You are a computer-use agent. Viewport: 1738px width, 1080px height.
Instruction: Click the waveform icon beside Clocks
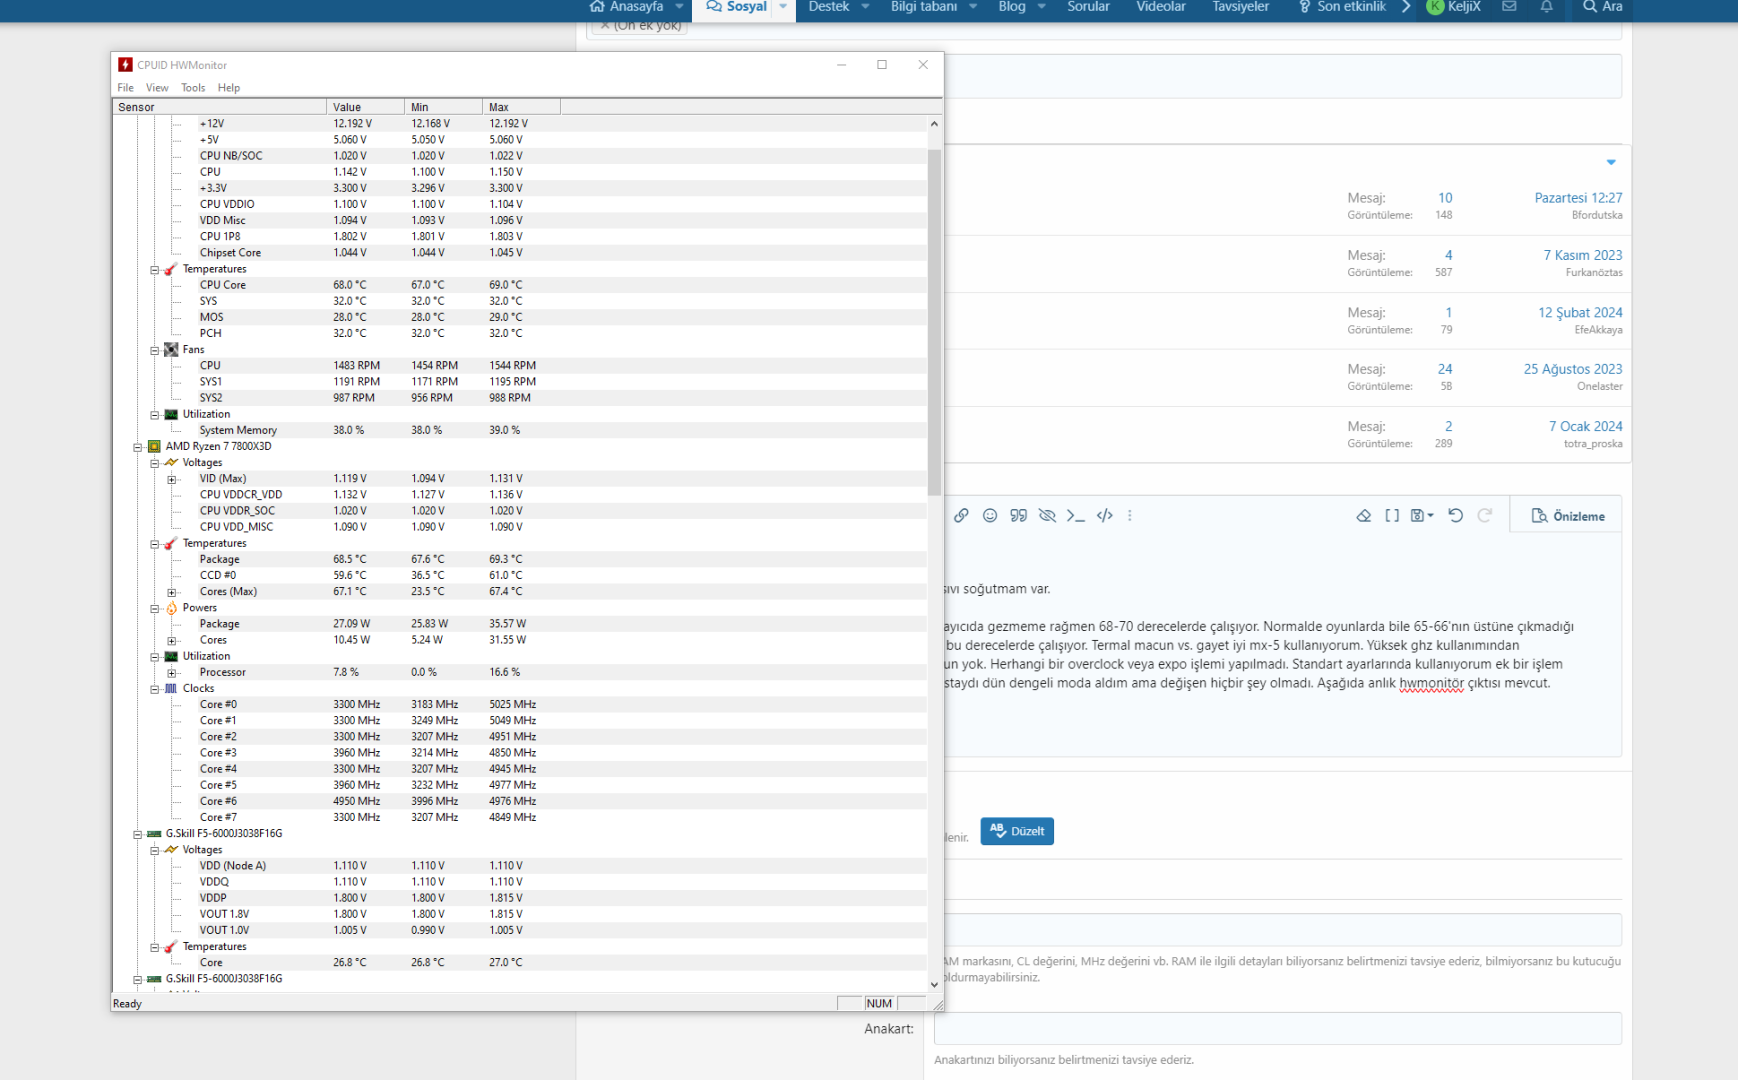click(171, 689)
